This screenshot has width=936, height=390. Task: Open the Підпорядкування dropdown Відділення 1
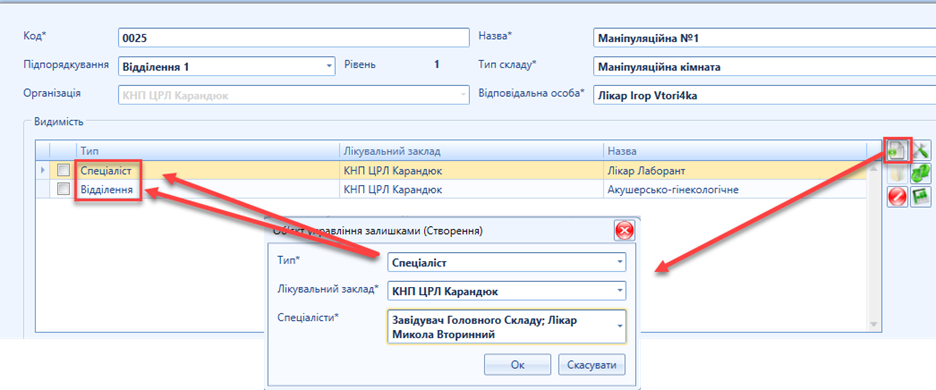coord(328,66)
